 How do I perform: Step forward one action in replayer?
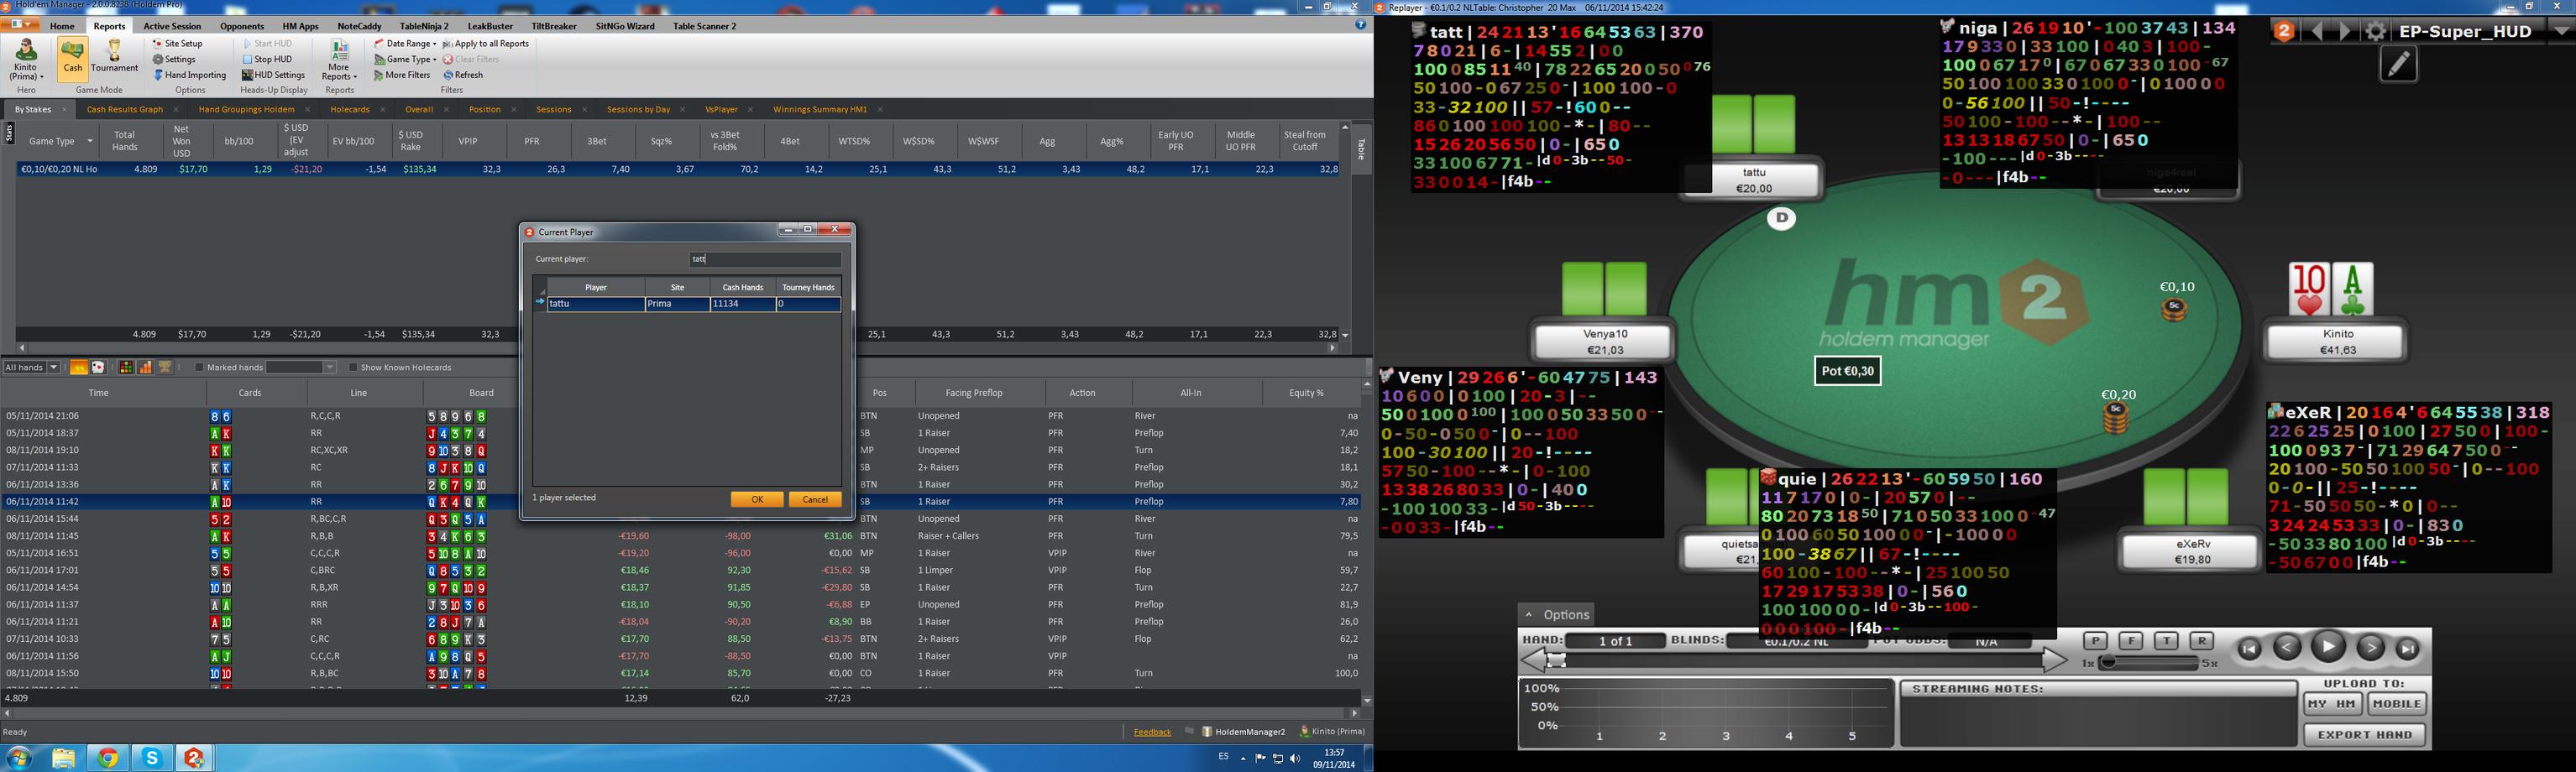pyautogui.click(x=2370, y=648)
